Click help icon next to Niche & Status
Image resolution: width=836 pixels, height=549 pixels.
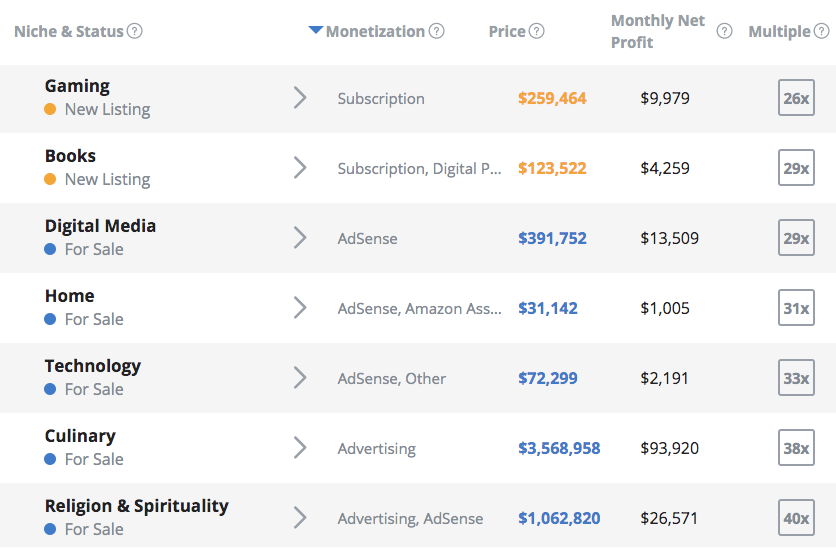(135, 31)
